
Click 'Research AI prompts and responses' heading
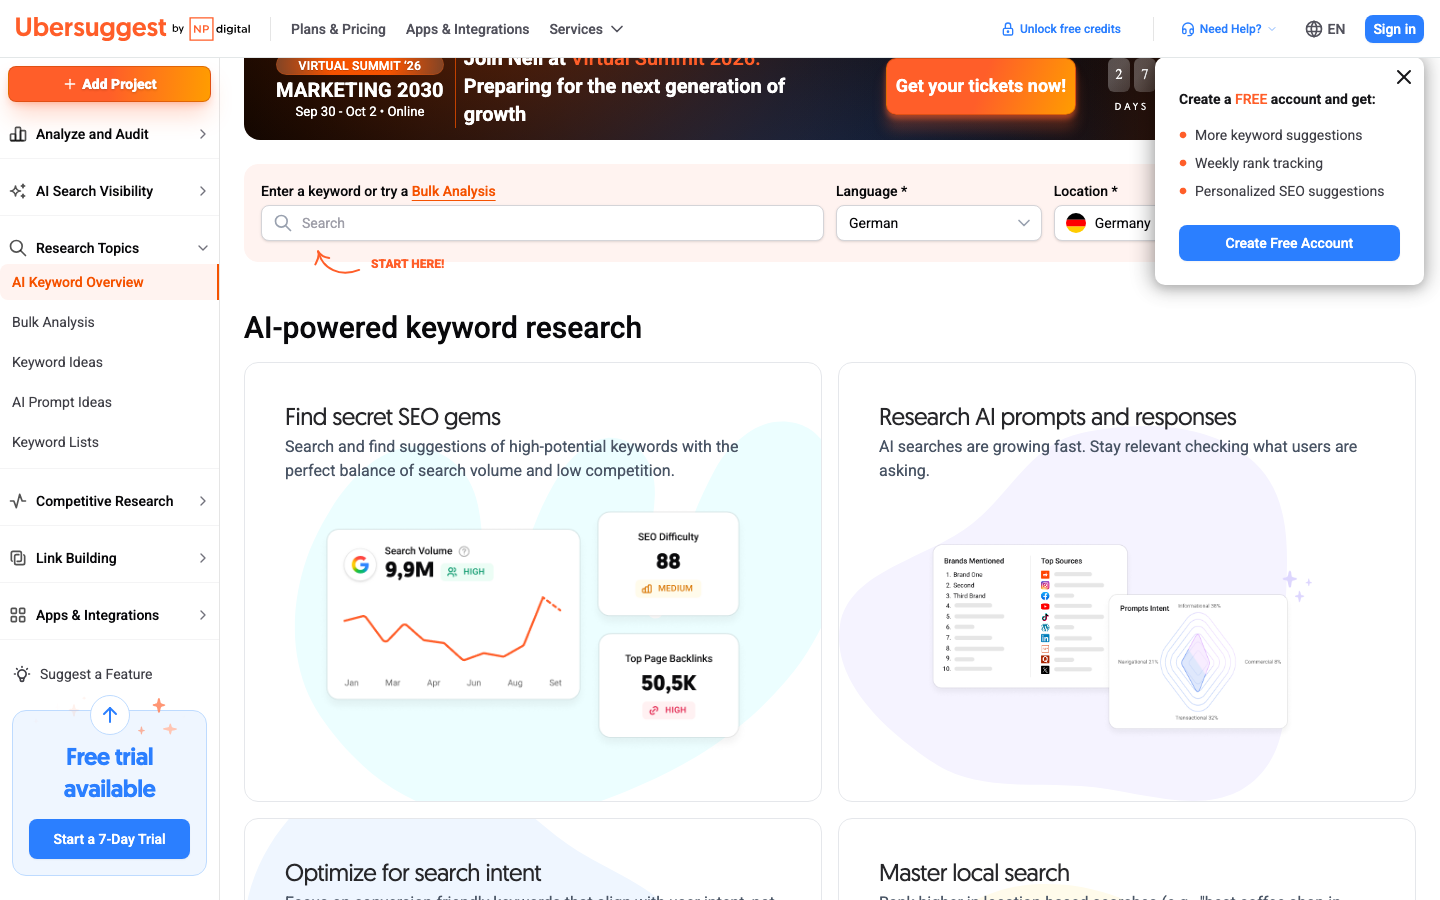pos(1058,417)
